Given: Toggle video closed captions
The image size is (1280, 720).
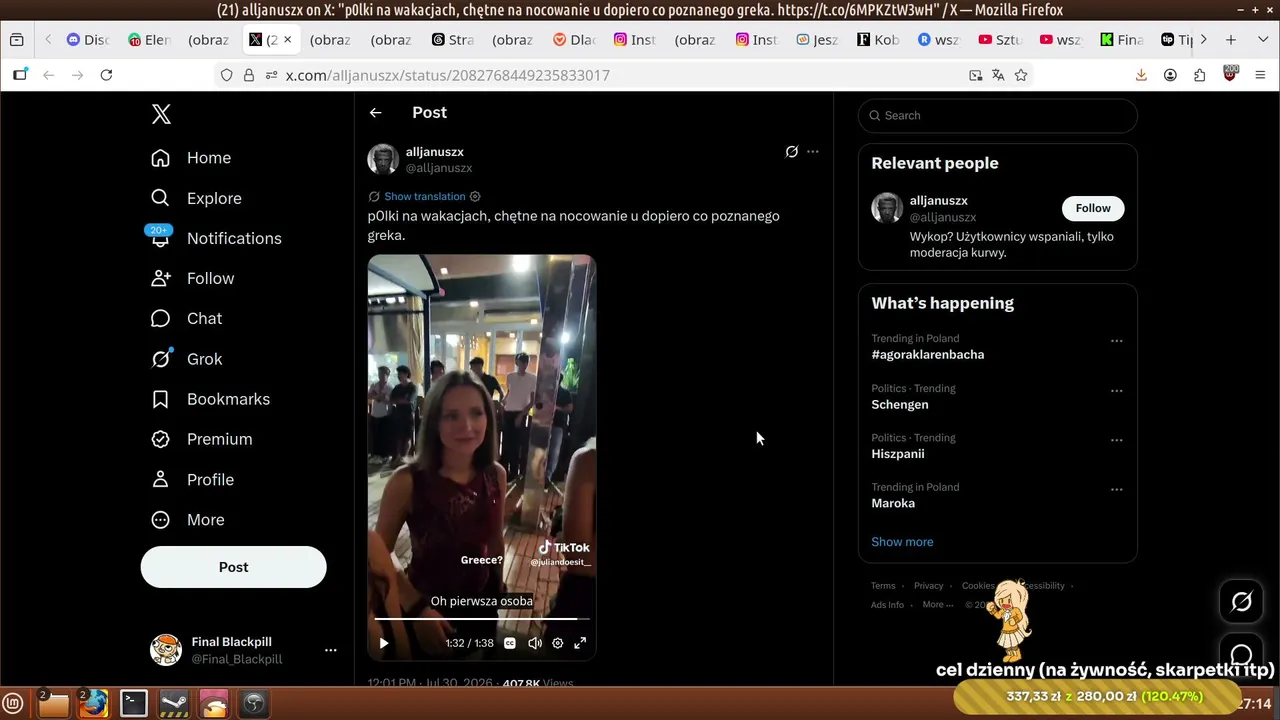Looking at the screenshot, I should [x=509, y=643].
